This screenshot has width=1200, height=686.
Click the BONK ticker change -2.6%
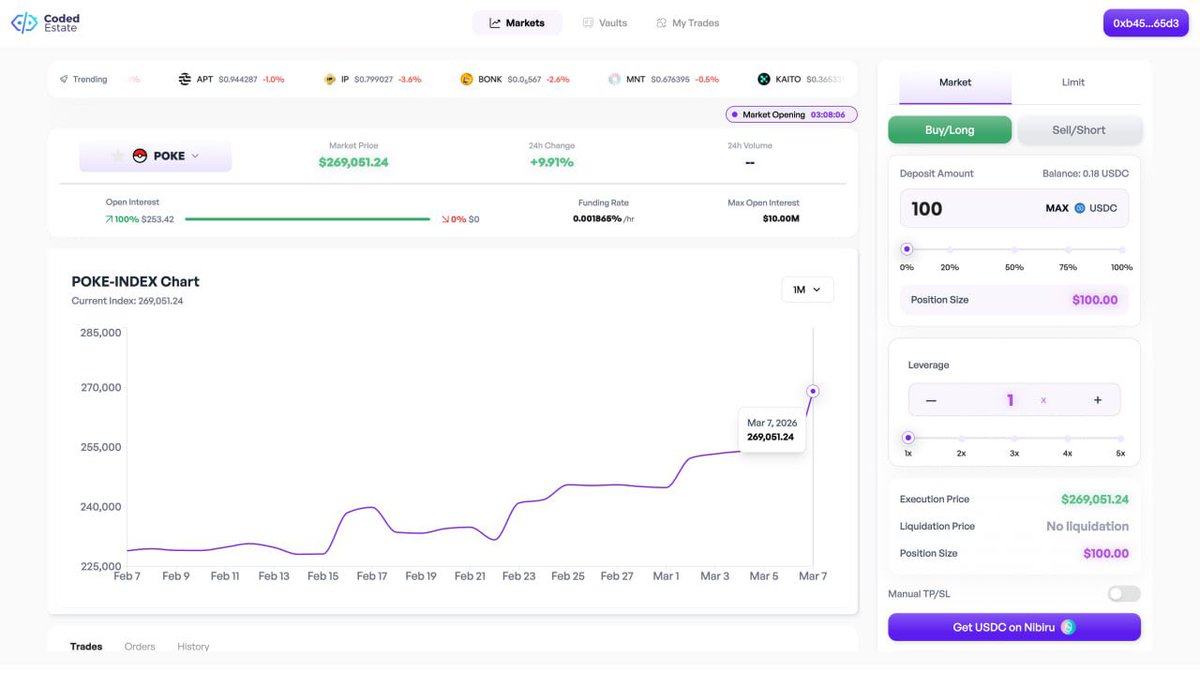tap(558, 79)
